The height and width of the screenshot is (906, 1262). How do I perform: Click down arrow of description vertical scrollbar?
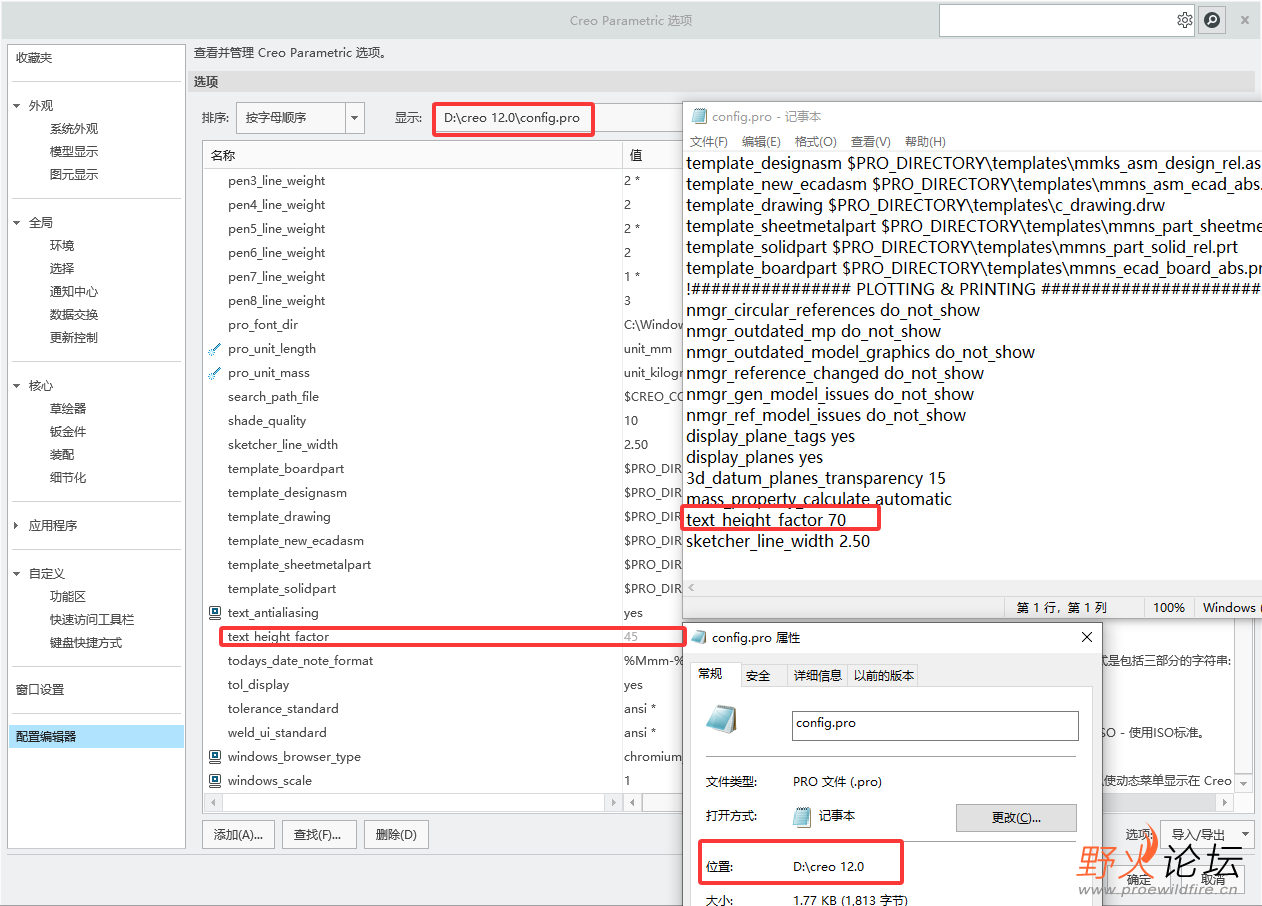[x=1243, y=783]
